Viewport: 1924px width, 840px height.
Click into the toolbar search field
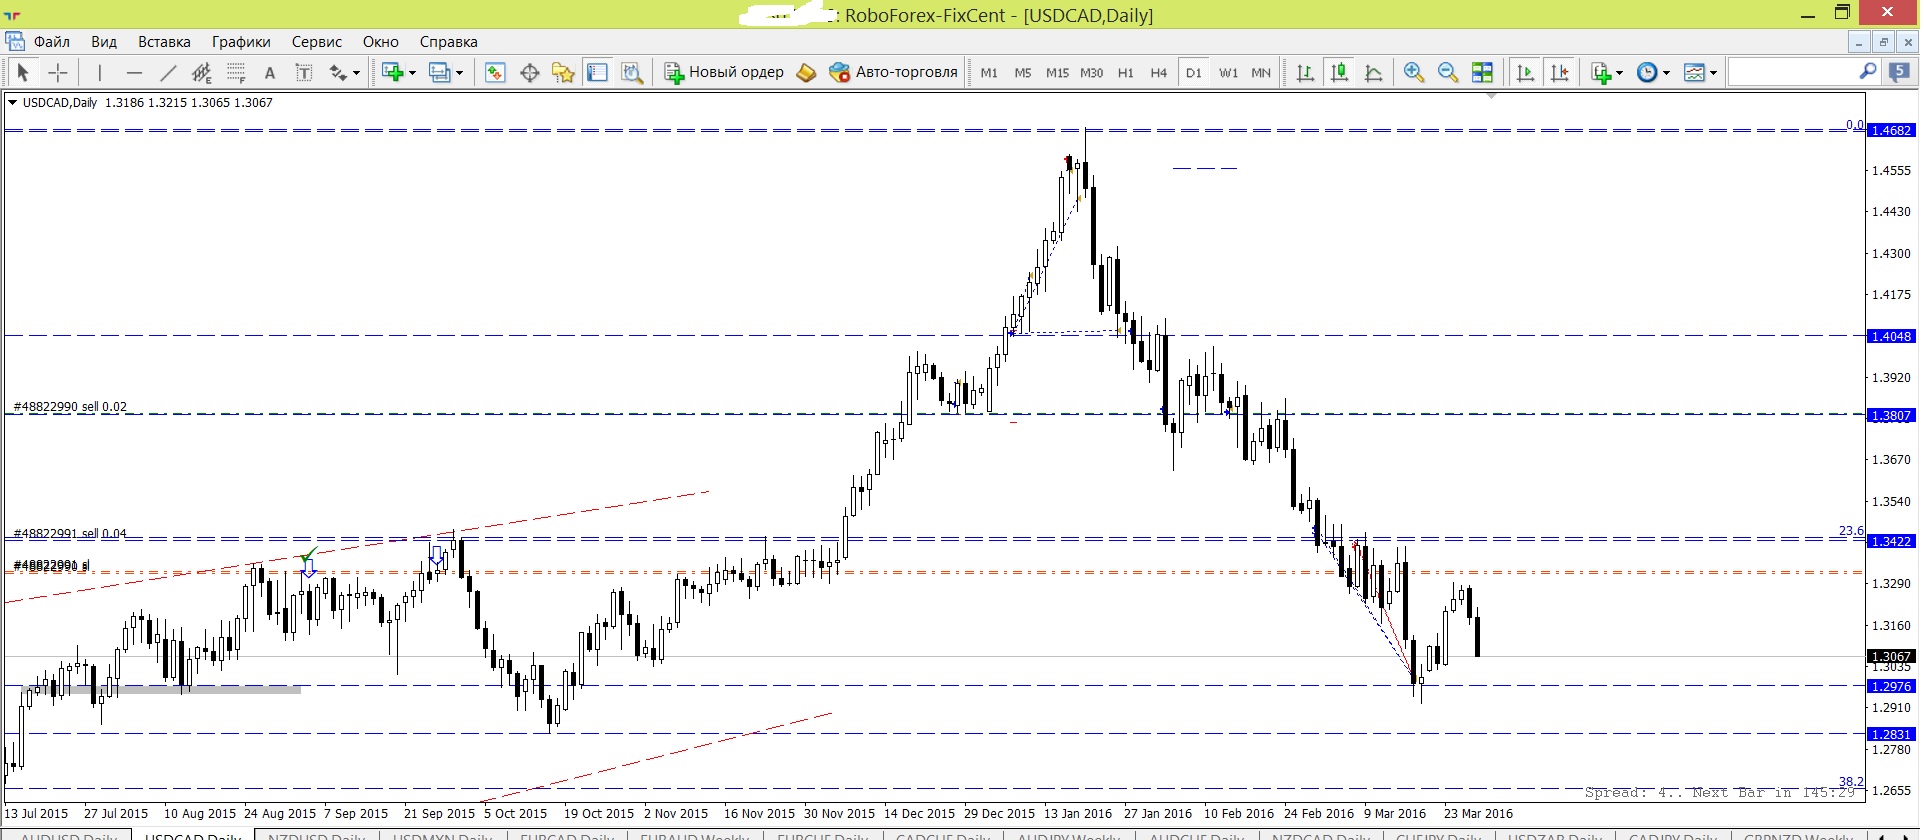(1792, 72)
